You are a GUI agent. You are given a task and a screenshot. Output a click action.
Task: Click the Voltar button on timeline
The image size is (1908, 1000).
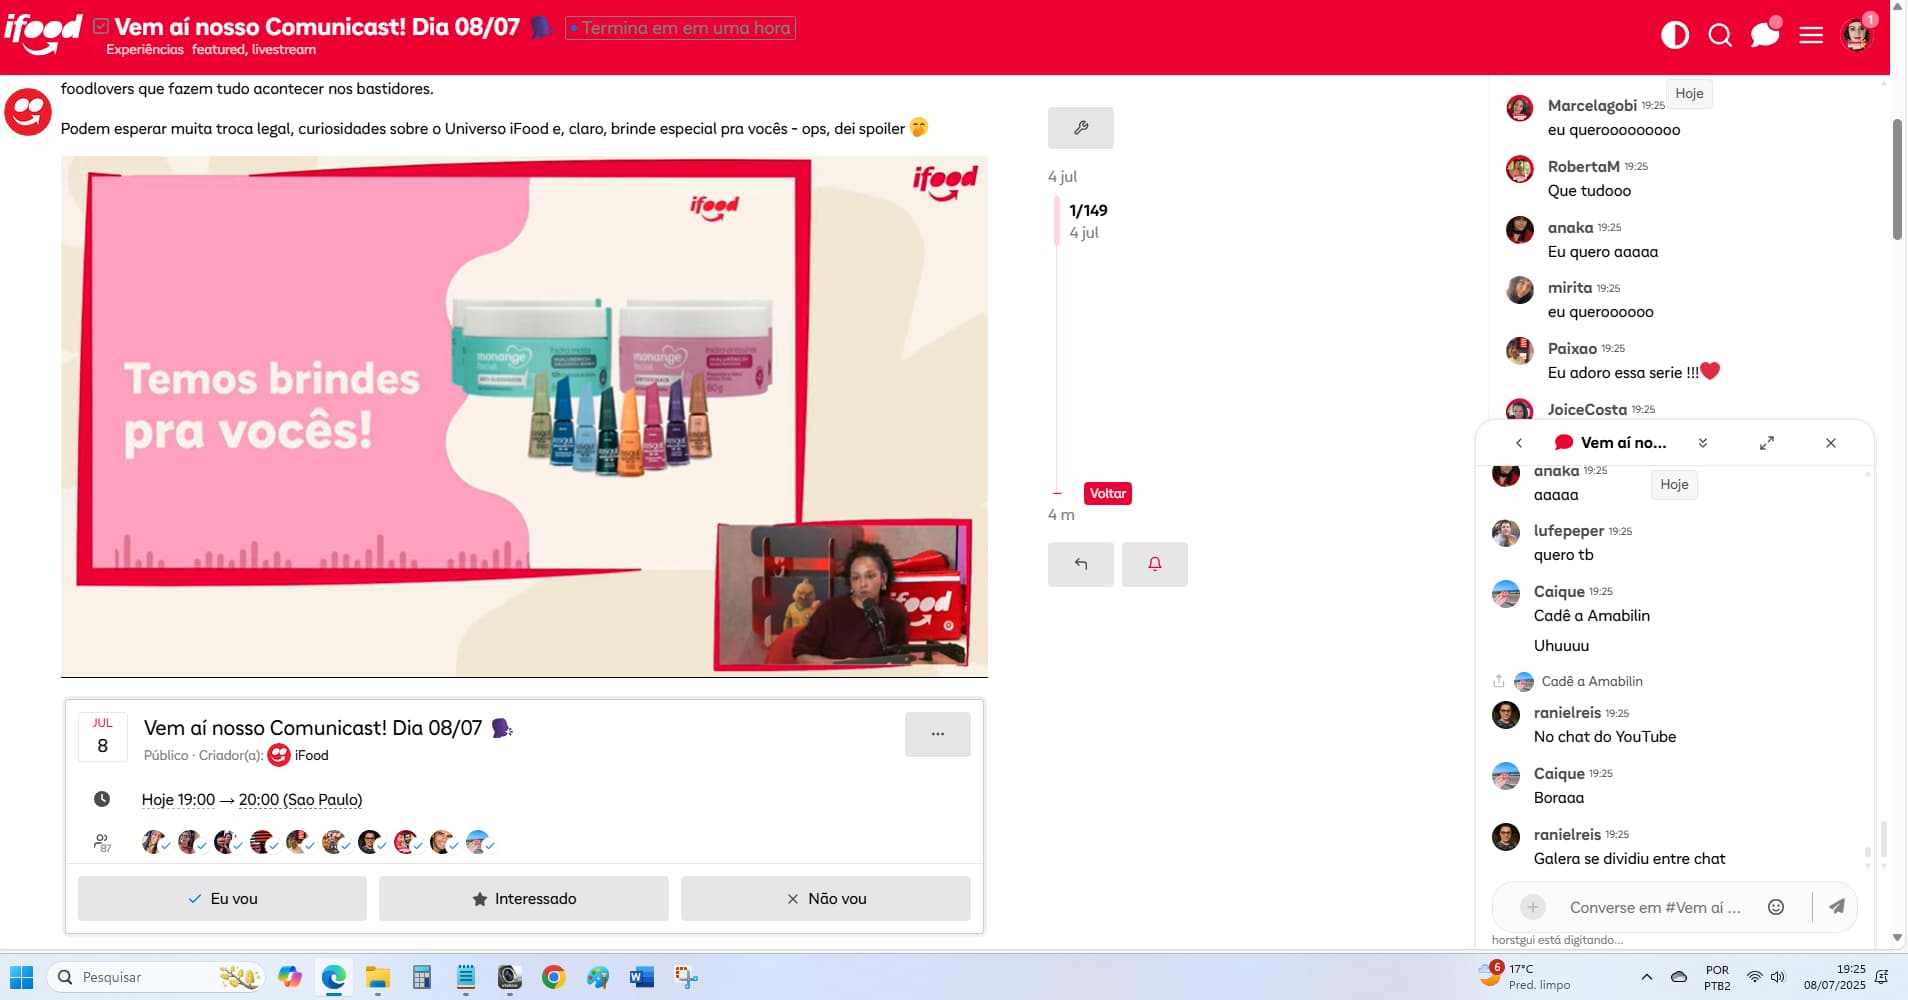(1108, 493)
